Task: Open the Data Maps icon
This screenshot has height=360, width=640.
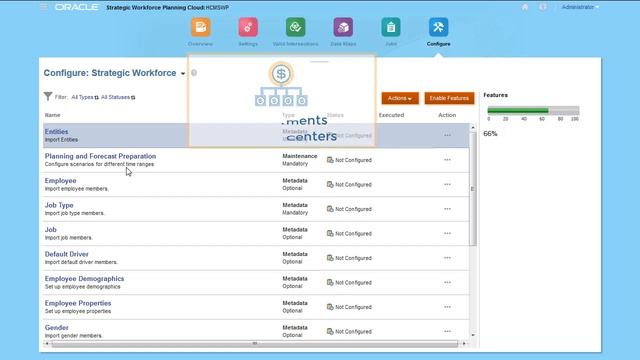Action: click(x=343, y=27)
